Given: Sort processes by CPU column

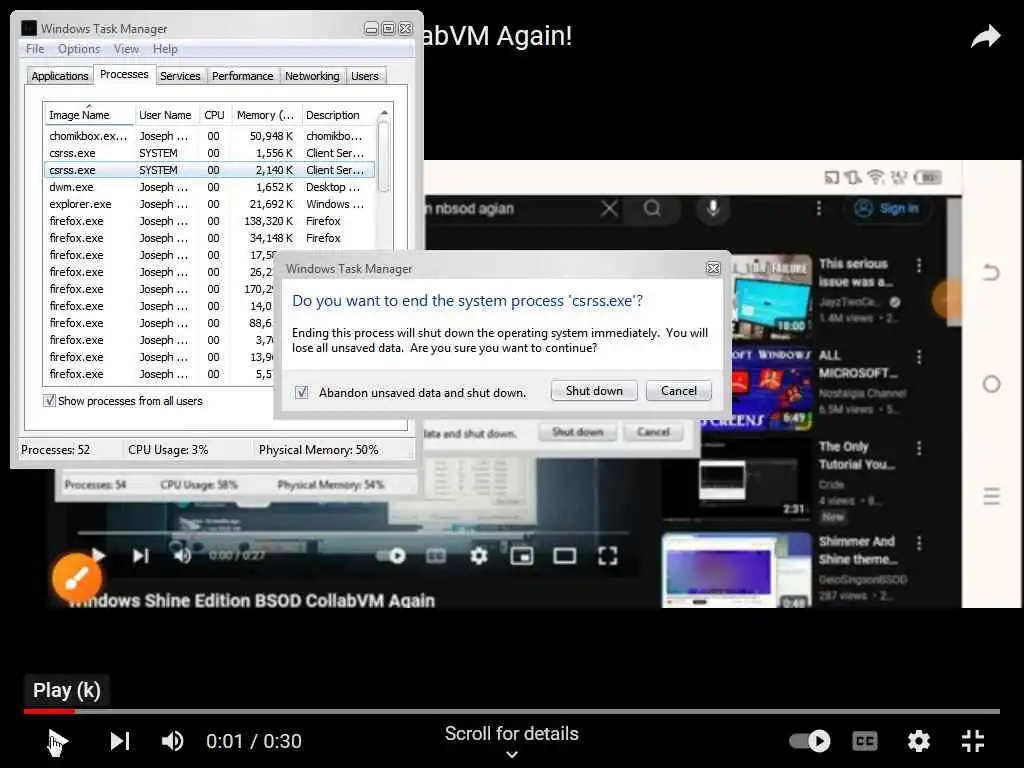Looking at the screenshot, I should tap(214, 115).
